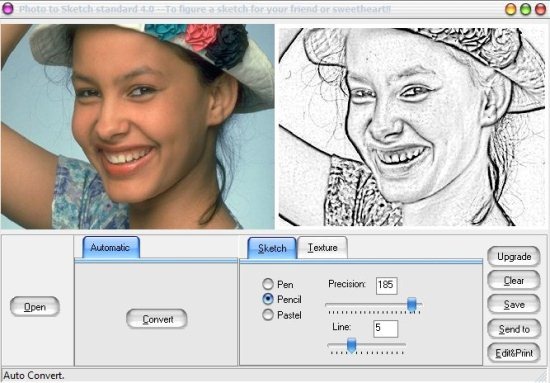
Task: Clear the current images
Action: coord(514,280)
